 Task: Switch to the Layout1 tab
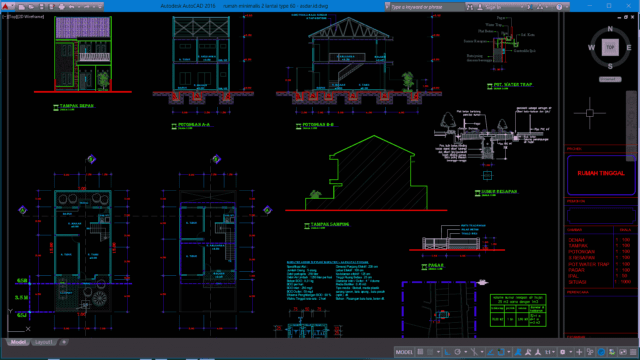tap(43, 342)
